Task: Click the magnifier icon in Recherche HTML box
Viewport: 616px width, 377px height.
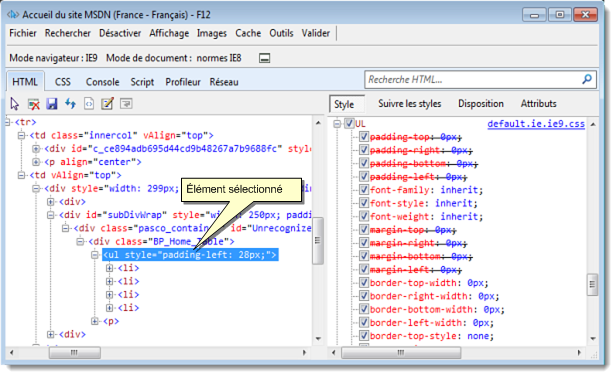Action: coord(587,79)
